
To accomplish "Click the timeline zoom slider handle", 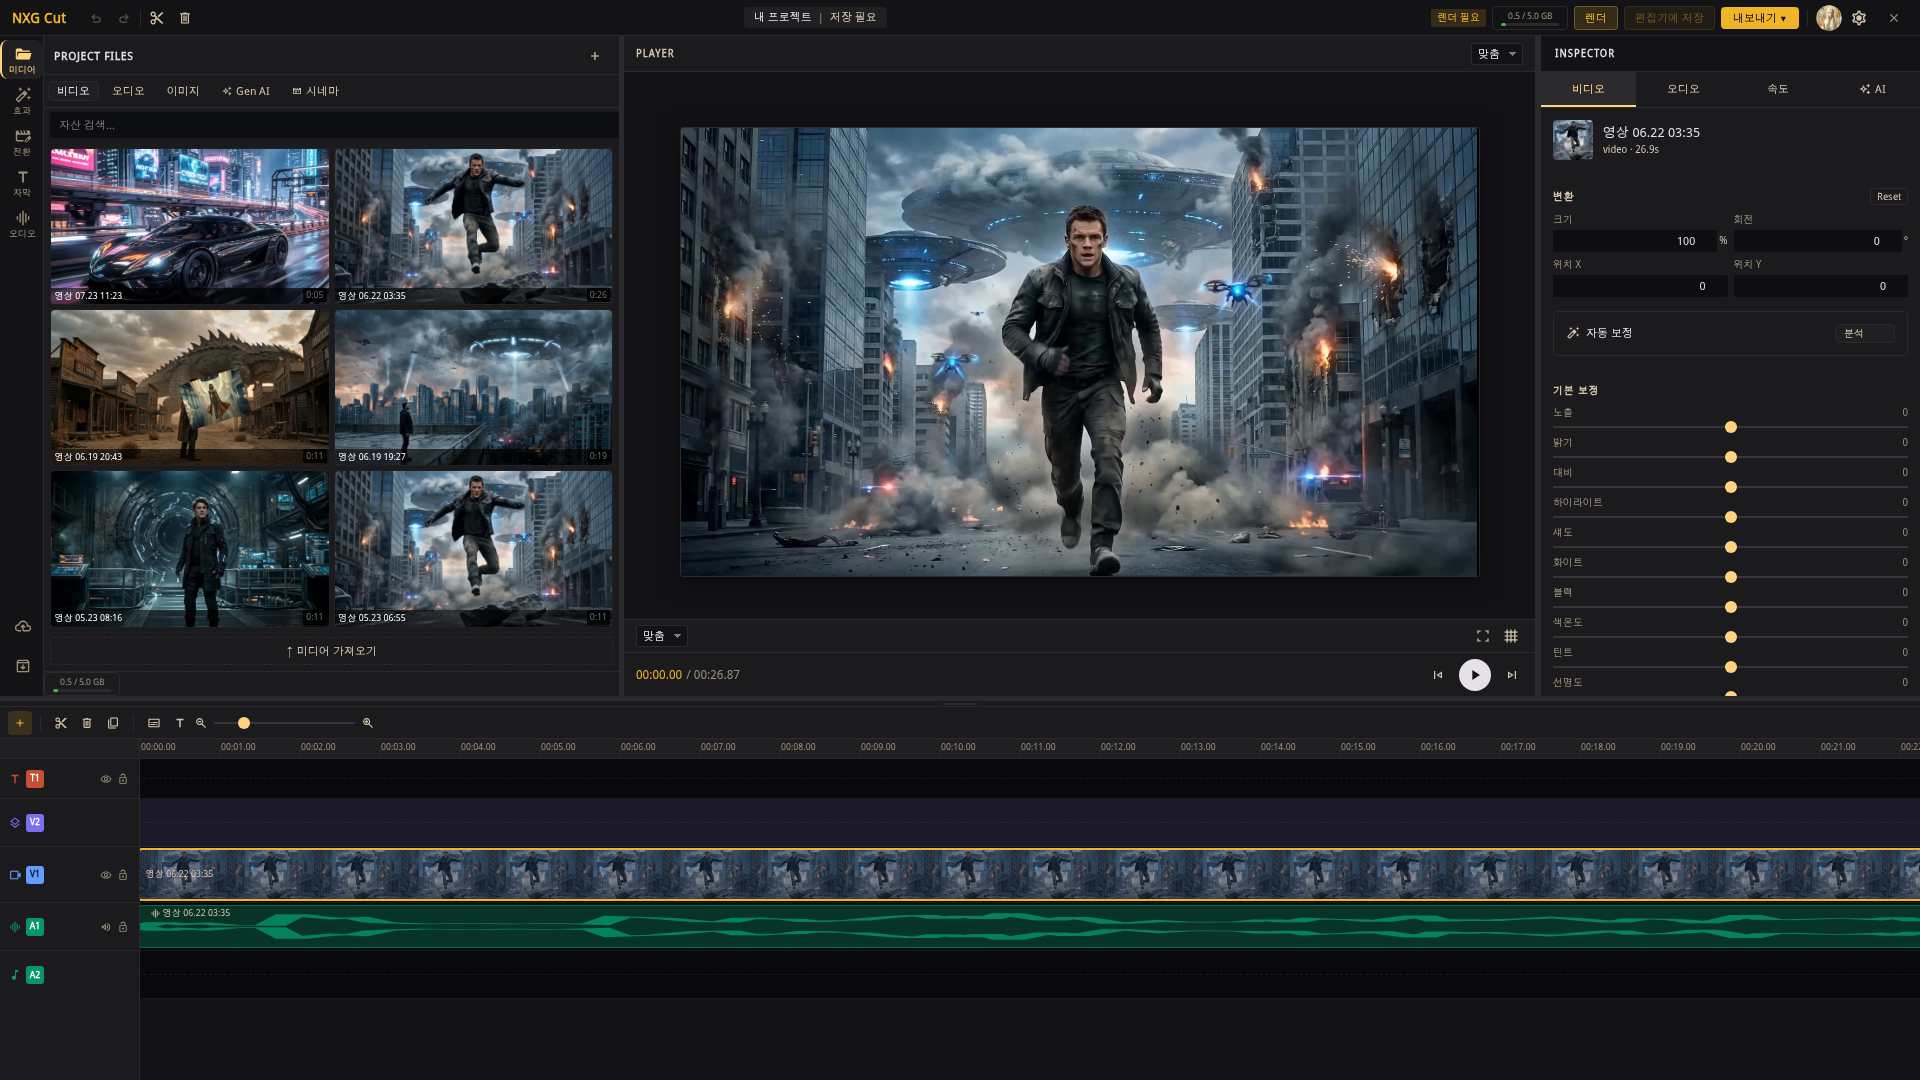I will (244, 723).
